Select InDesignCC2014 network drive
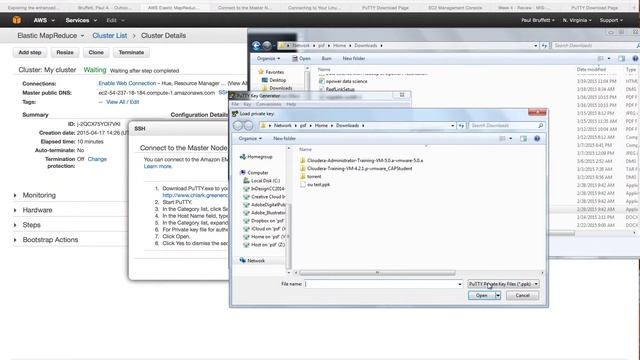This screenshot has width=640, height=360. pos(264,189)
